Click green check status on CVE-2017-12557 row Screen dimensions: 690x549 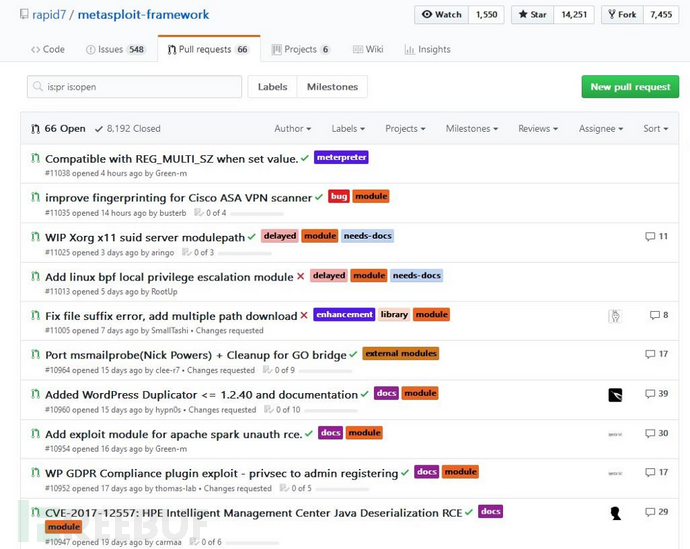(x=469, y=512)
